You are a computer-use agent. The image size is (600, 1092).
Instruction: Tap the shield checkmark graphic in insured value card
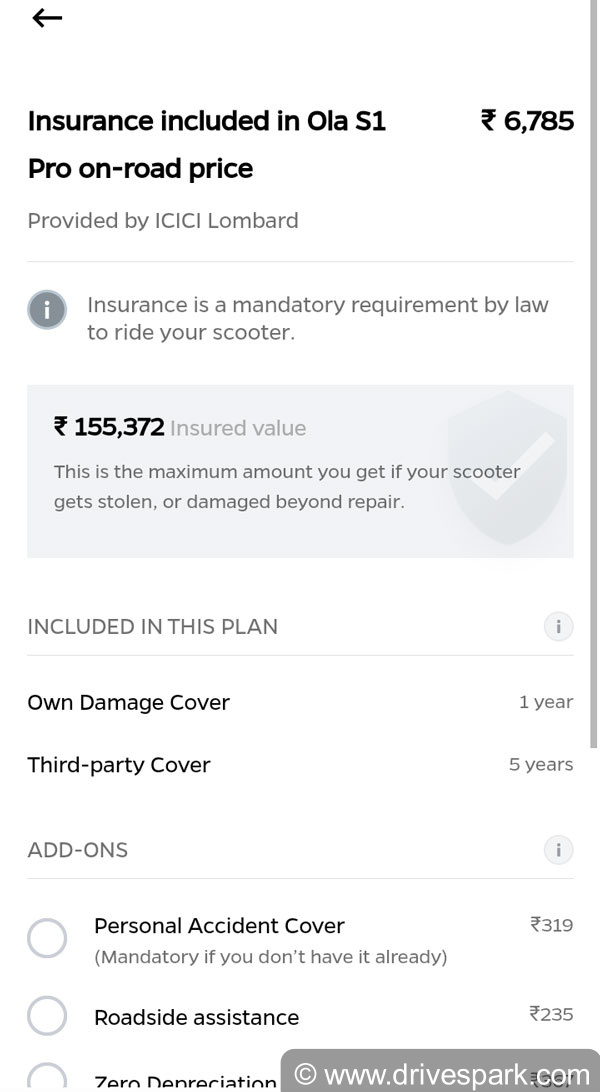505,470
